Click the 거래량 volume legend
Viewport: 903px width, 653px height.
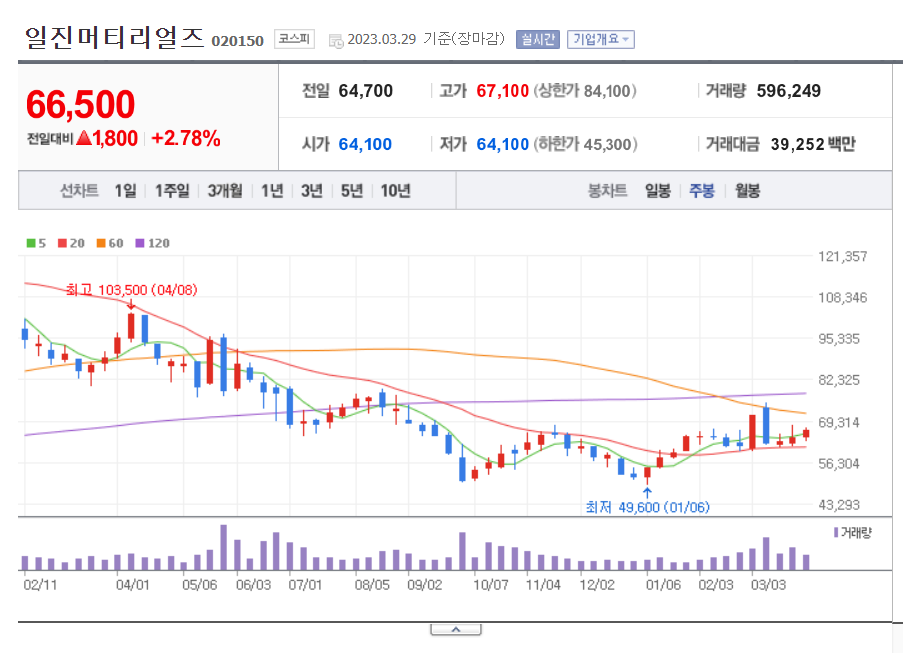point(853,533)
